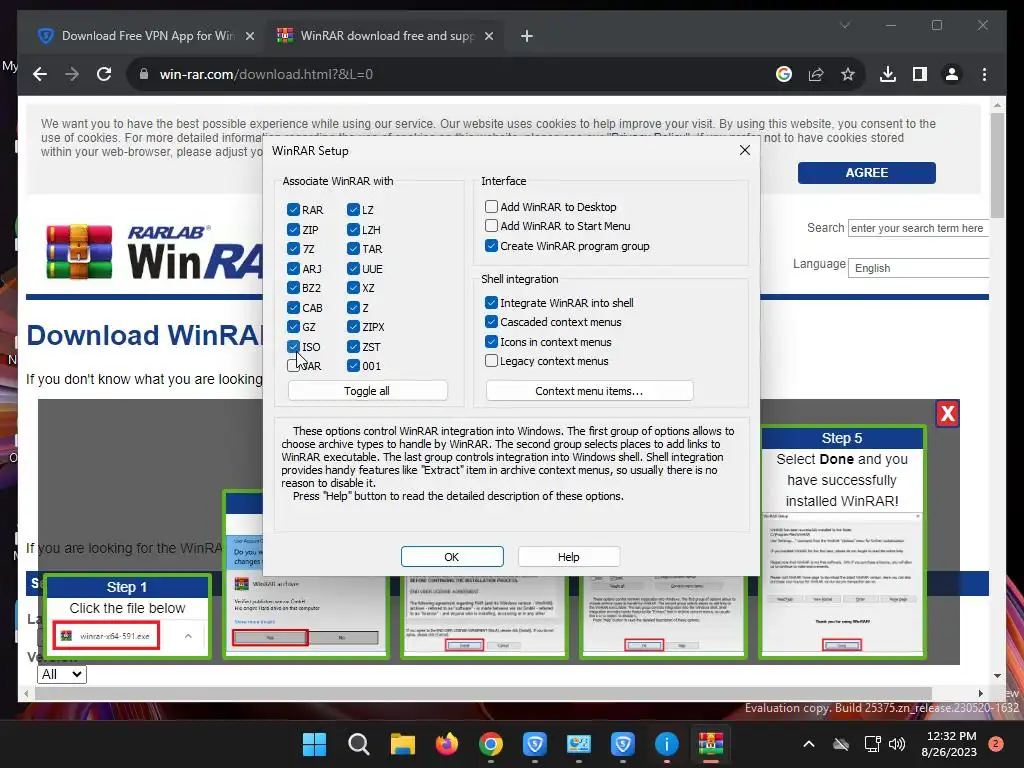1024x768 pixels.
Task: Close the WinRAR Setup dialog
Action: tap(744, 150)
